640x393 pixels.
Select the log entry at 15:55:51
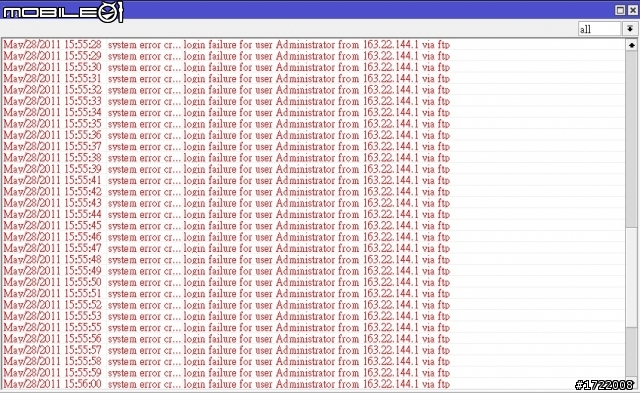[x=313, y=294]
